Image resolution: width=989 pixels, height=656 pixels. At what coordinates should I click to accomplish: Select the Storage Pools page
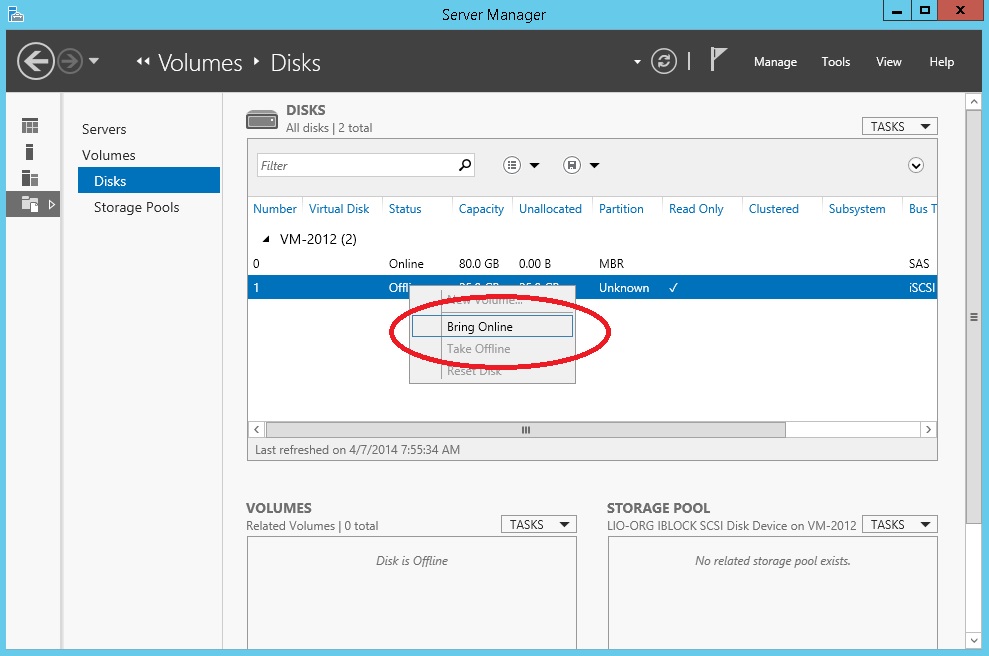coord(136,207)
